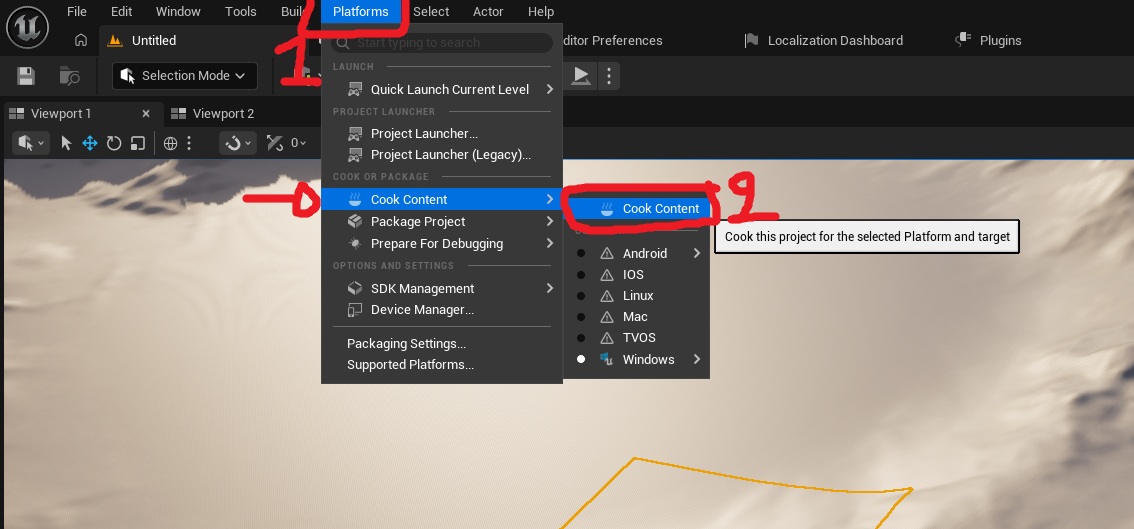This screenshot has height=529, width=1134.
Task: Expand the Android submenu arrow
Action: tap(697, 253)
